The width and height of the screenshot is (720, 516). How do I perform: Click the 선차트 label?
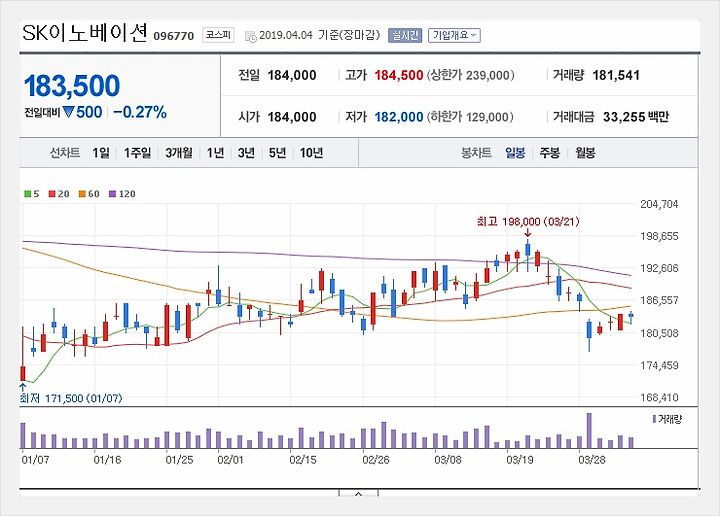(65, 152)
